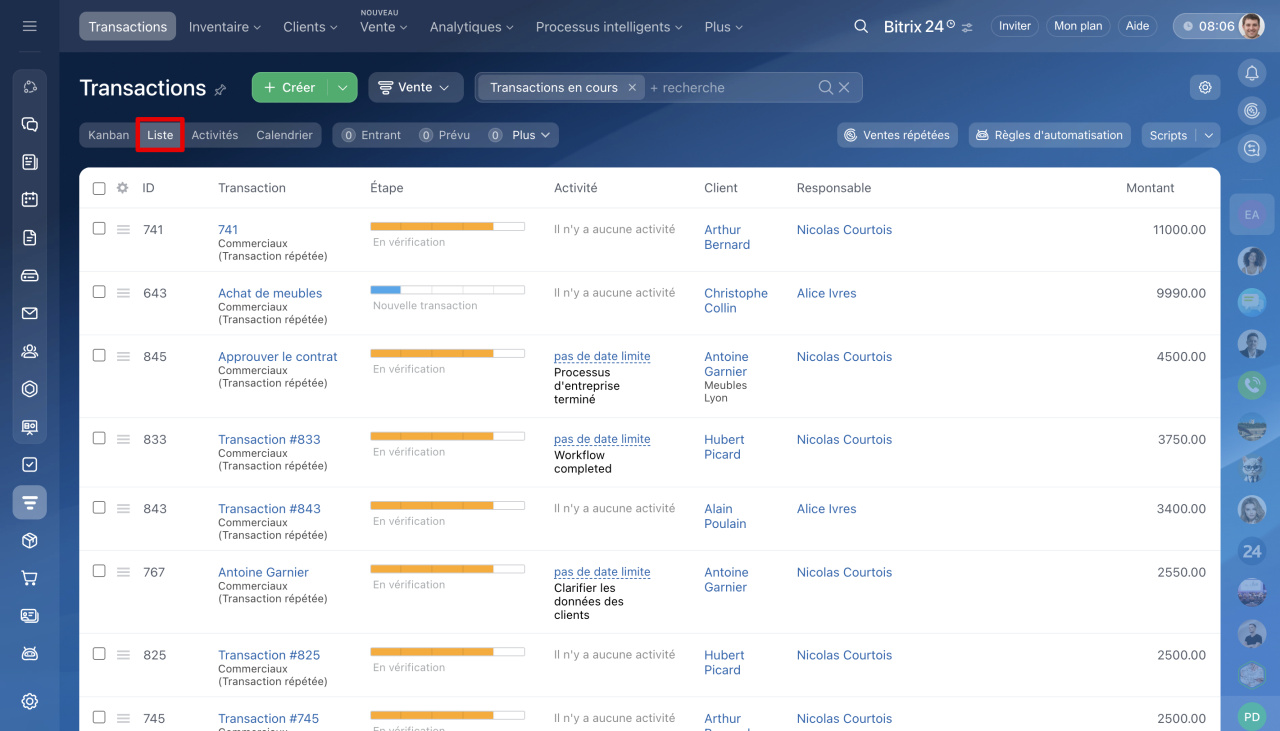Open the settings gear next to search filter
Screen dimensions: 1280x731
point(1205,88)
